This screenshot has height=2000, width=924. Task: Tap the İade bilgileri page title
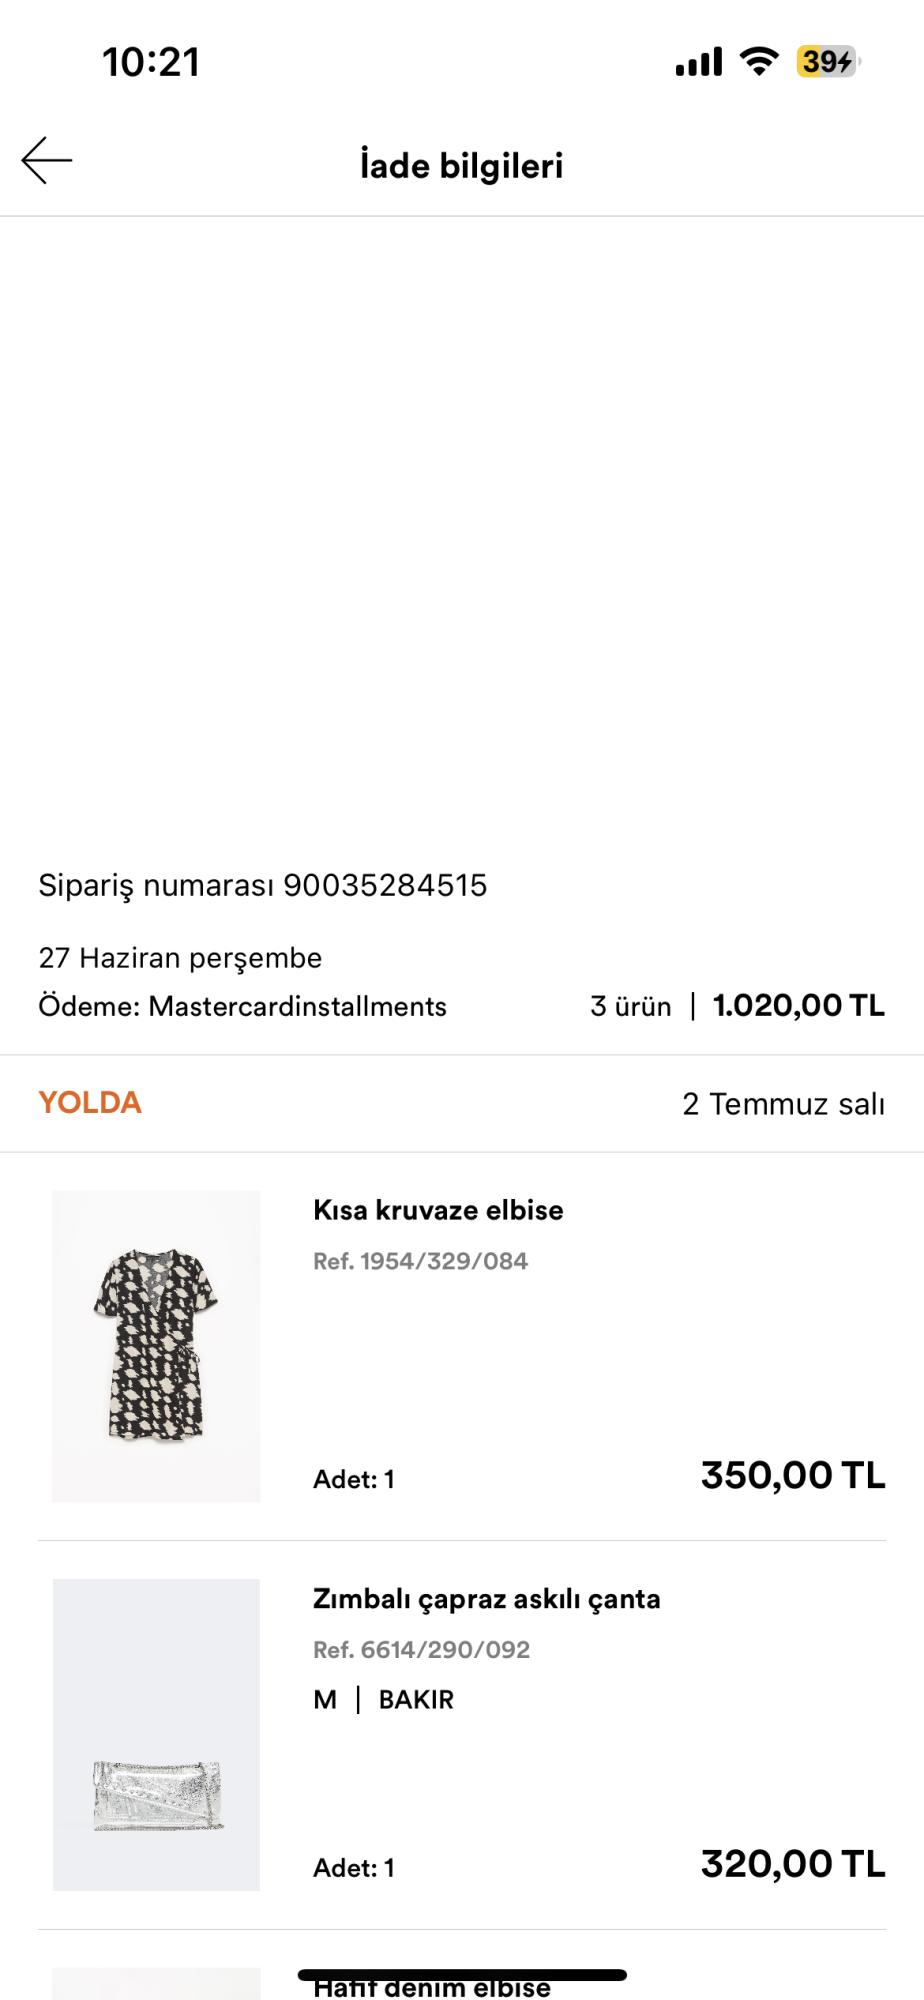[x=461, y=165]
